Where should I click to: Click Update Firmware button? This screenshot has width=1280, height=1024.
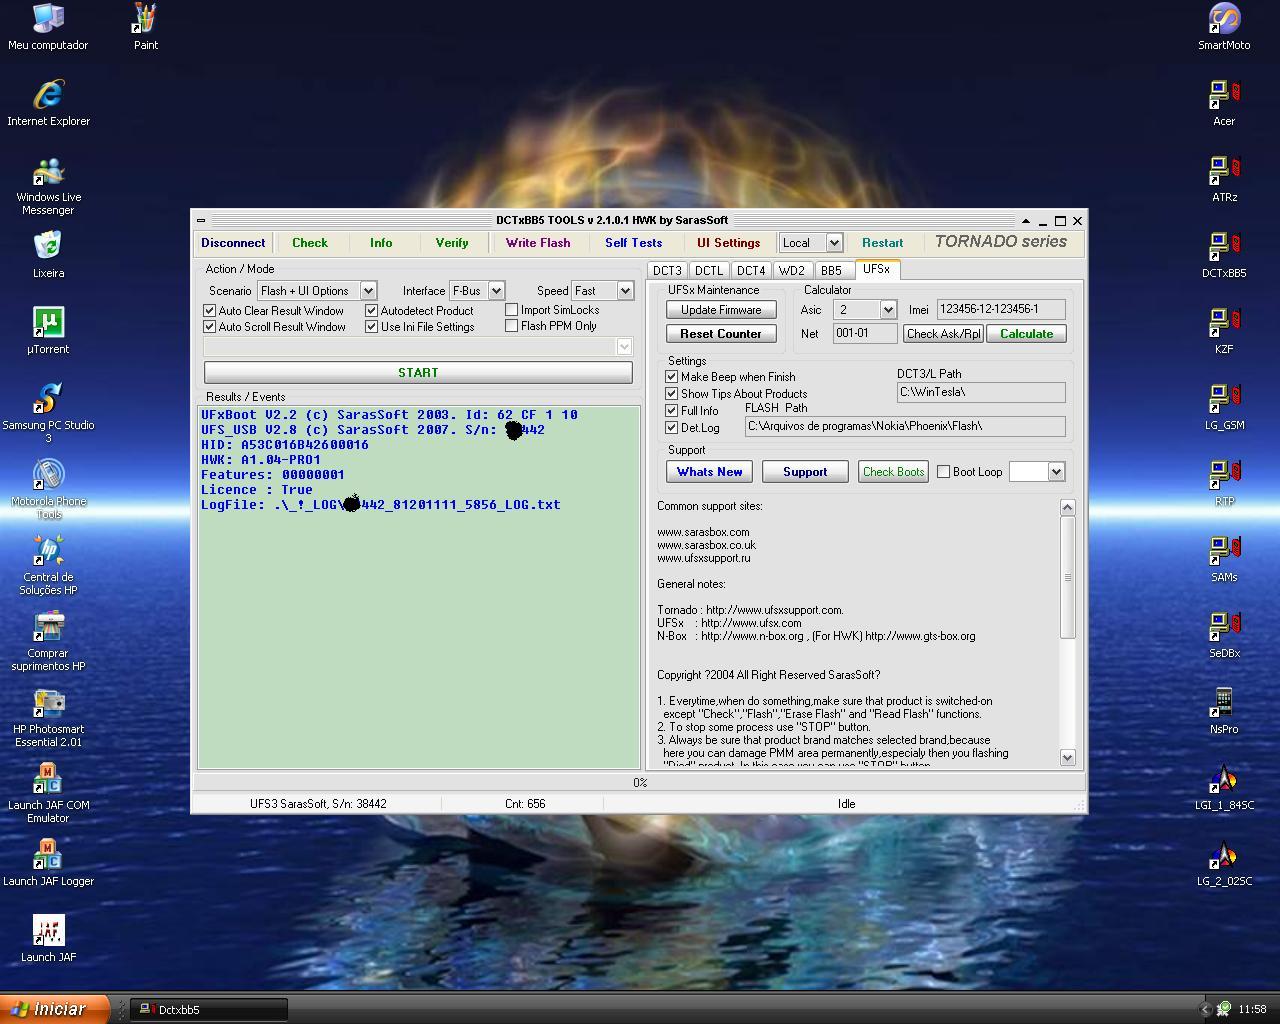pyautogui.click(x=721, y=310)
